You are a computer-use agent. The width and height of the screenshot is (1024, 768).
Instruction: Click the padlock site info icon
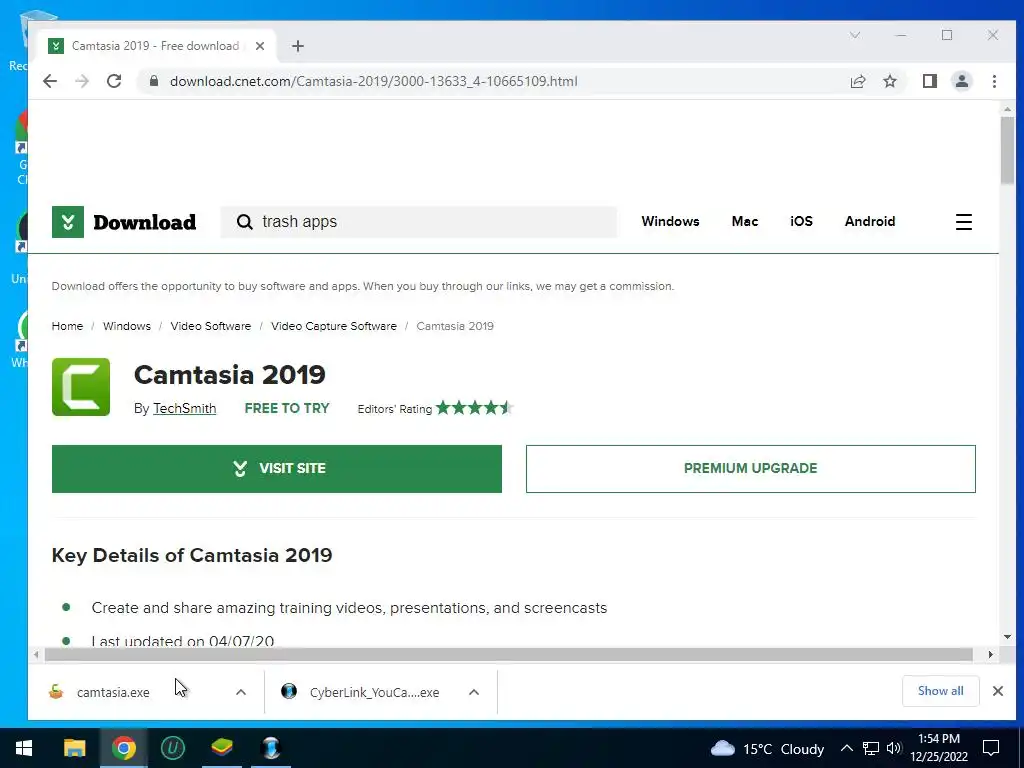point(153,81)
